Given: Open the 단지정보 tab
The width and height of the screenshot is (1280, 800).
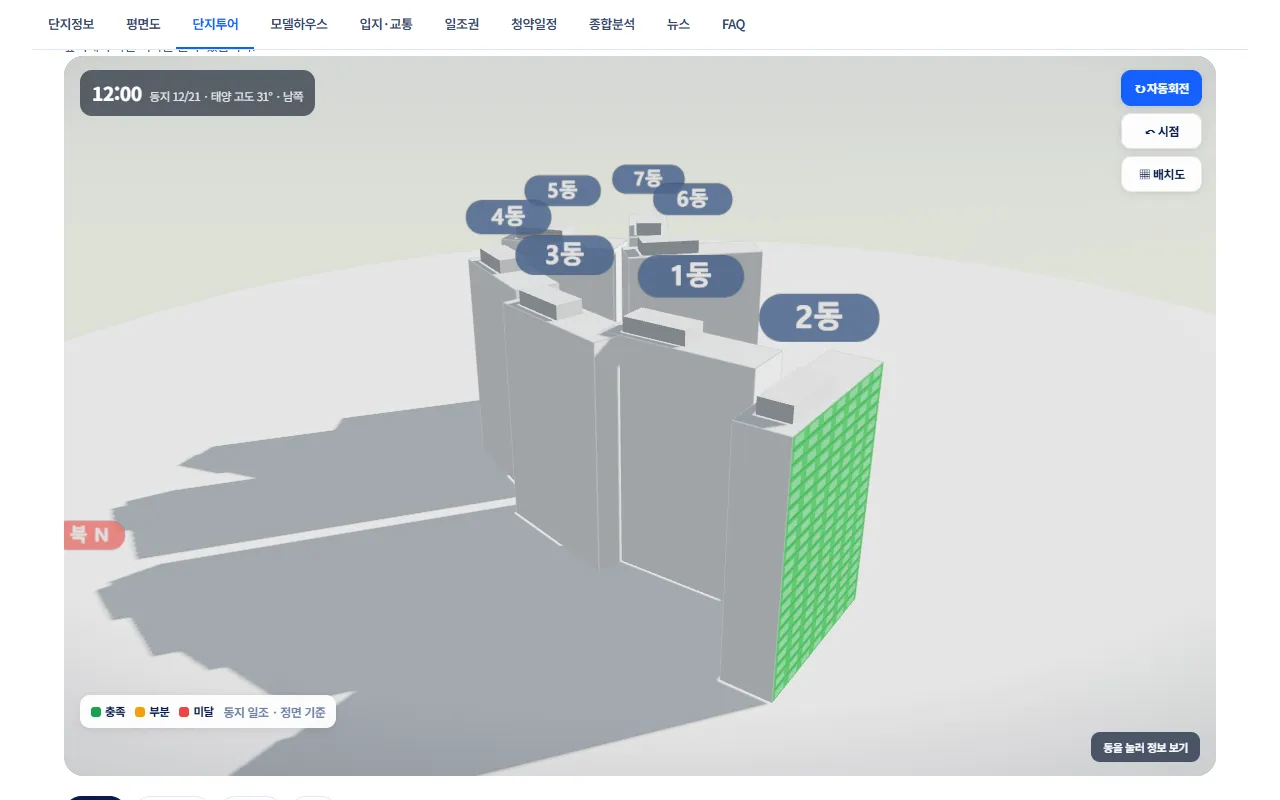Looking at the screenshot, I should (71, 24).
